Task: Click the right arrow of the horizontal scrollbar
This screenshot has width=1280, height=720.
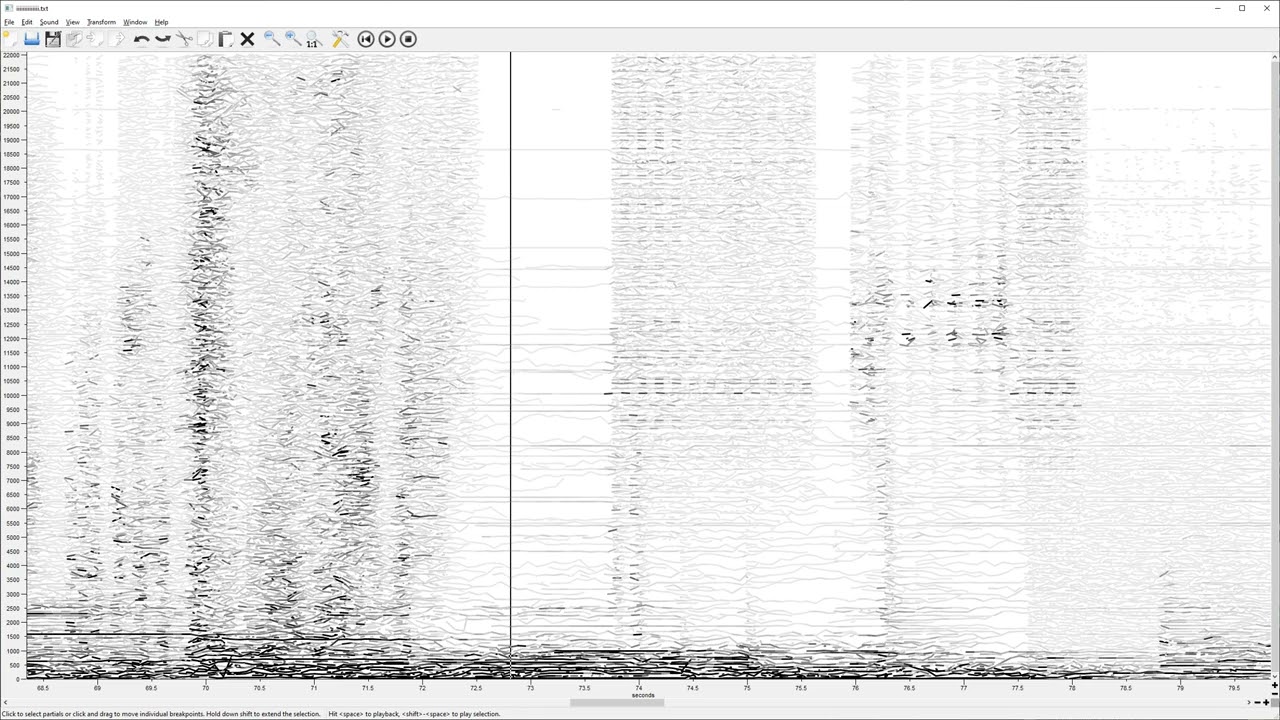Action: coord(1249,702)
